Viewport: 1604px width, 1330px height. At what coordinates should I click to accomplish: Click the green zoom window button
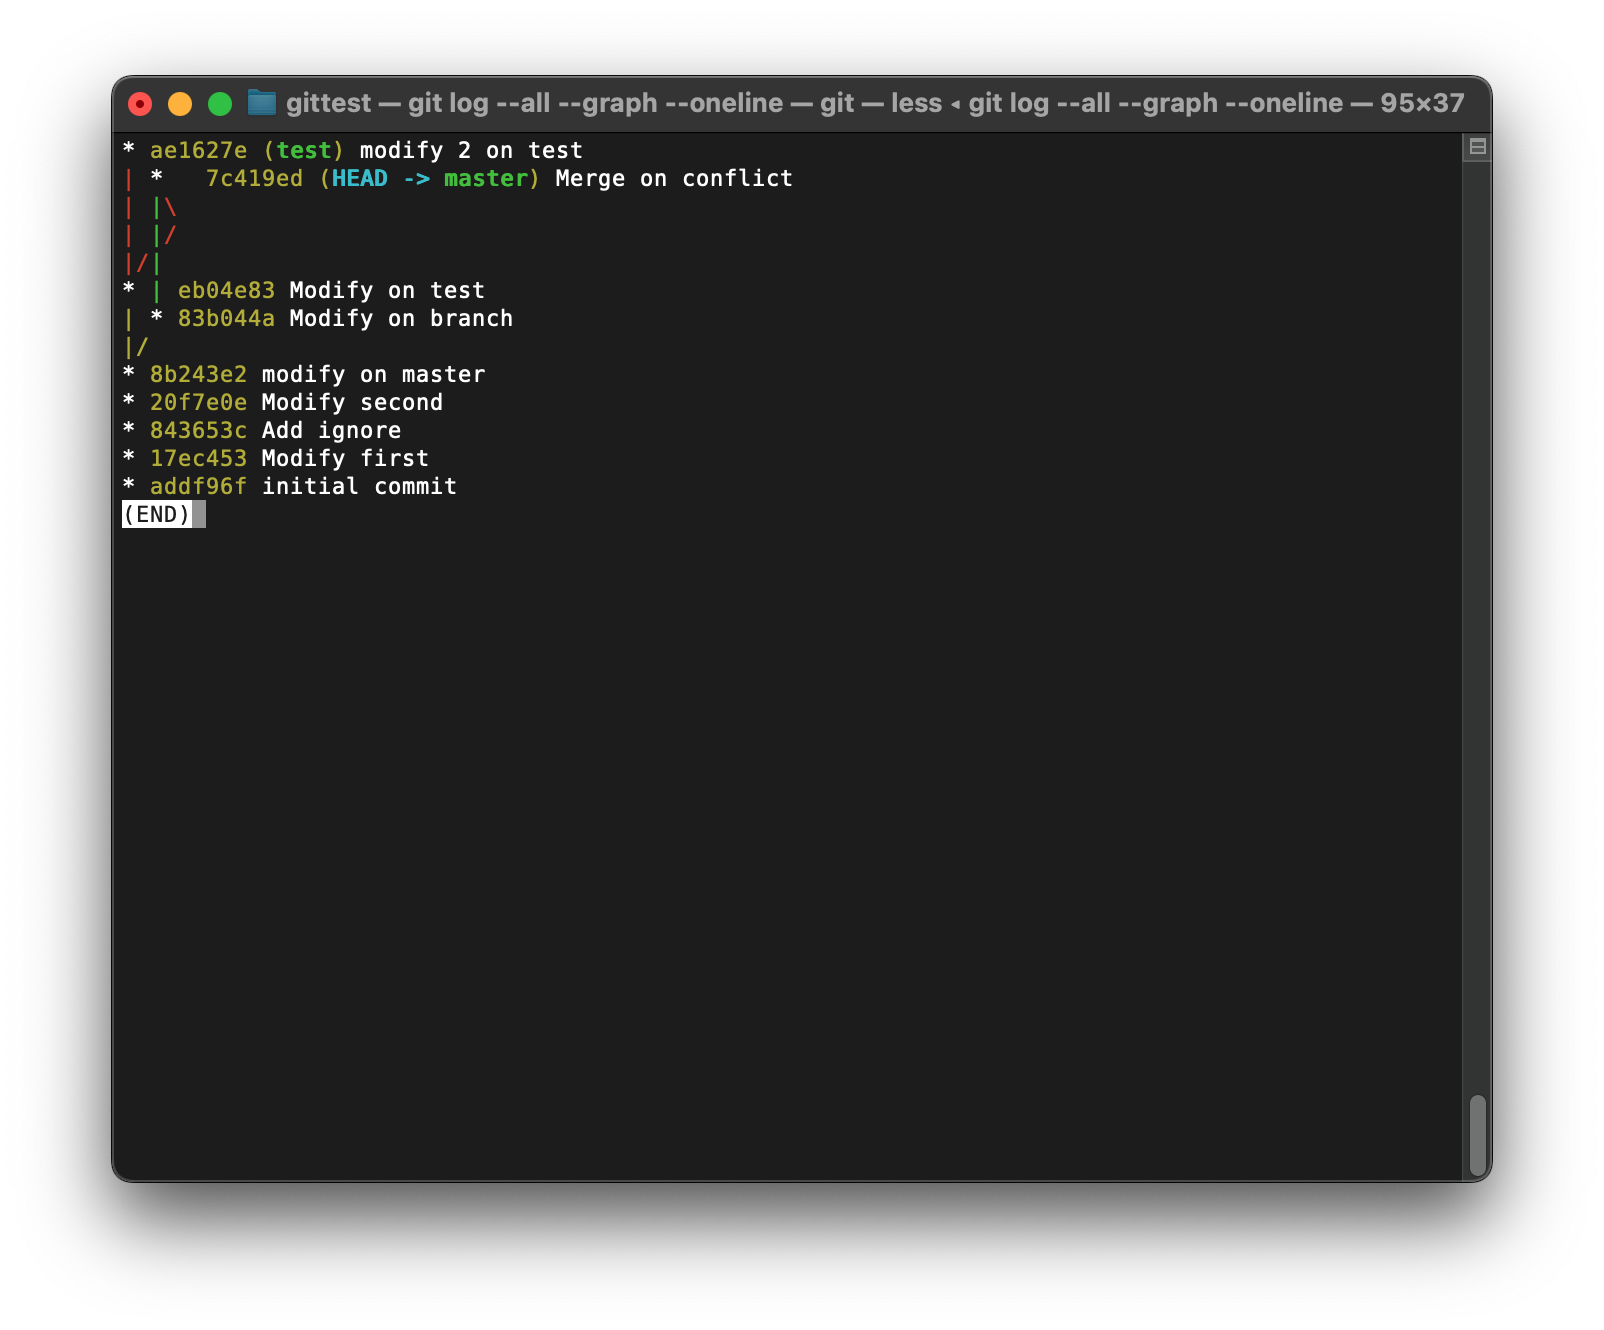[220, 104]
